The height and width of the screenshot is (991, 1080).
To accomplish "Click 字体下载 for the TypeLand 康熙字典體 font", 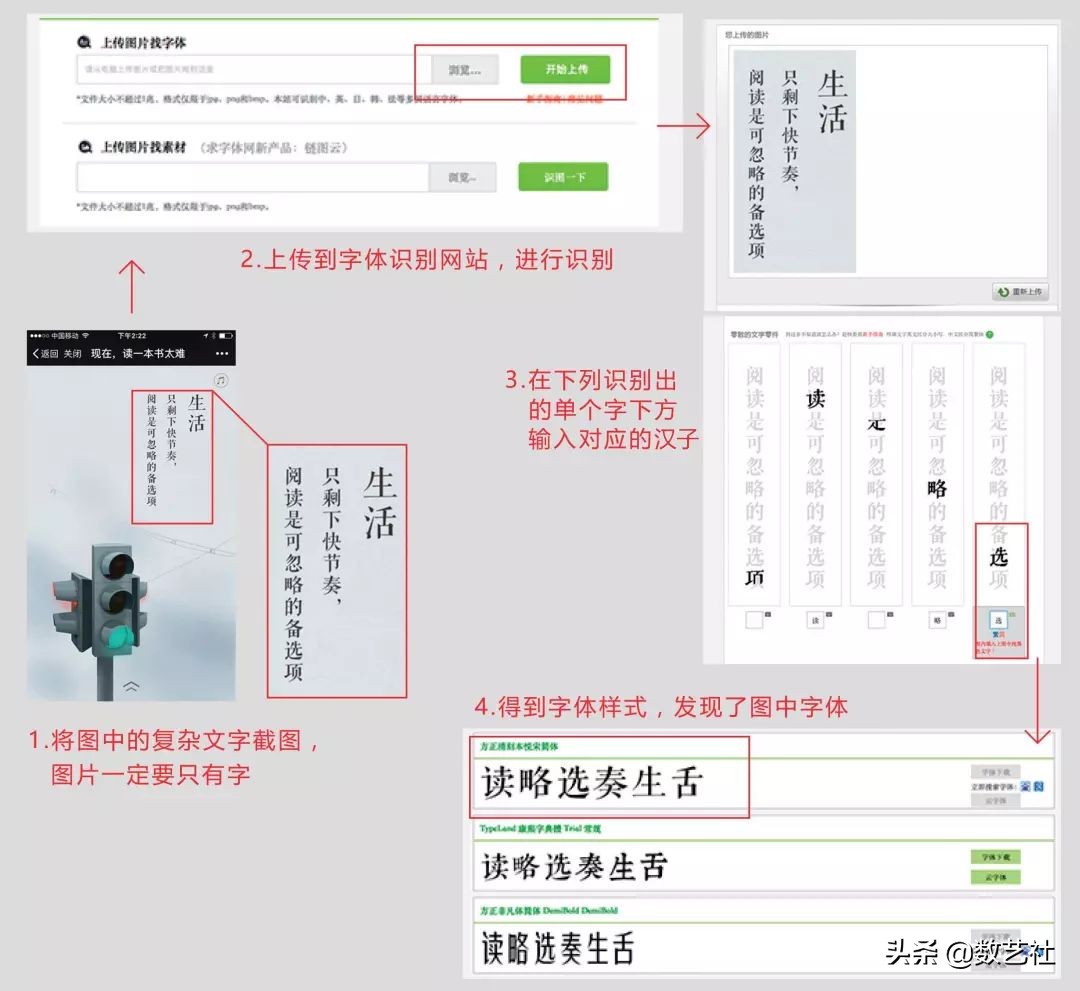I will click(996, 857).
